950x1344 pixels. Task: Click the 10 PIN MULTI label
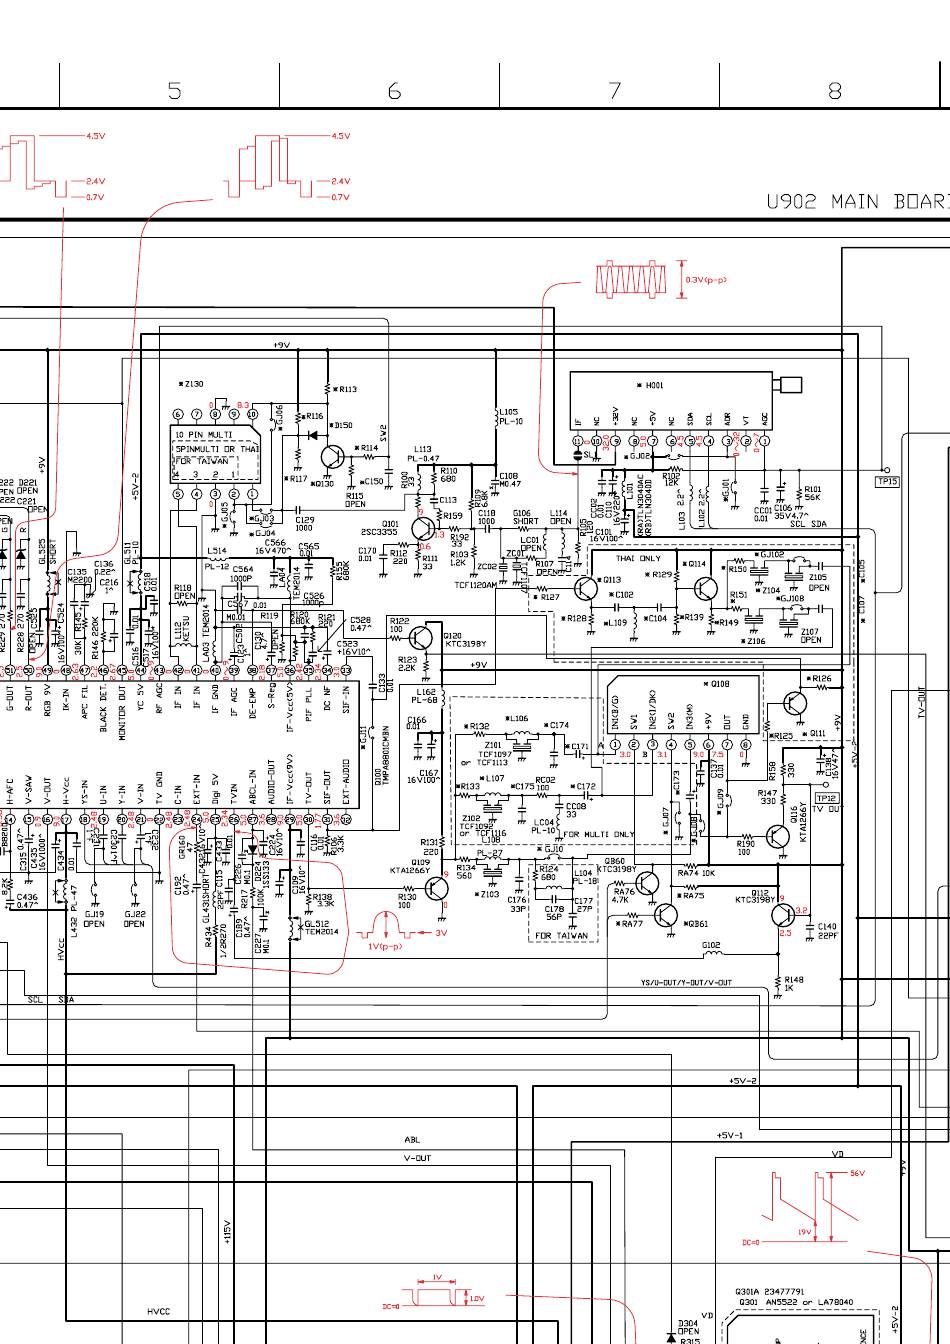(204, 435)
